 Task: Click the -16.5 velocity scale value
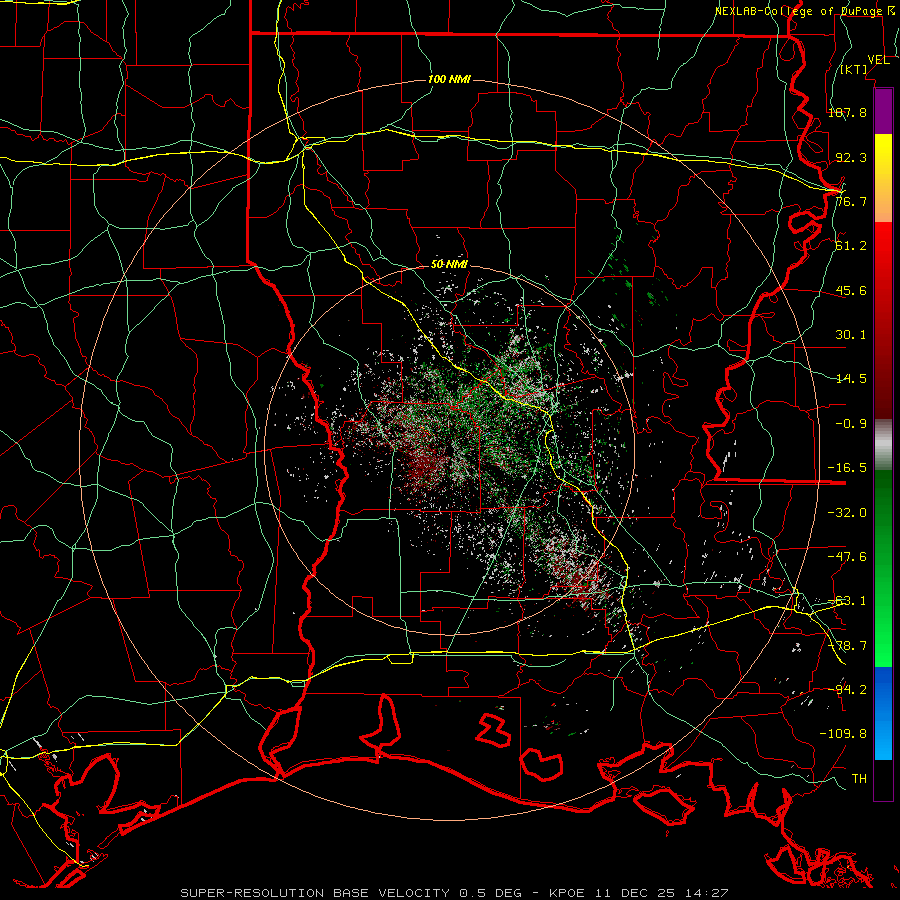point(847,467)
